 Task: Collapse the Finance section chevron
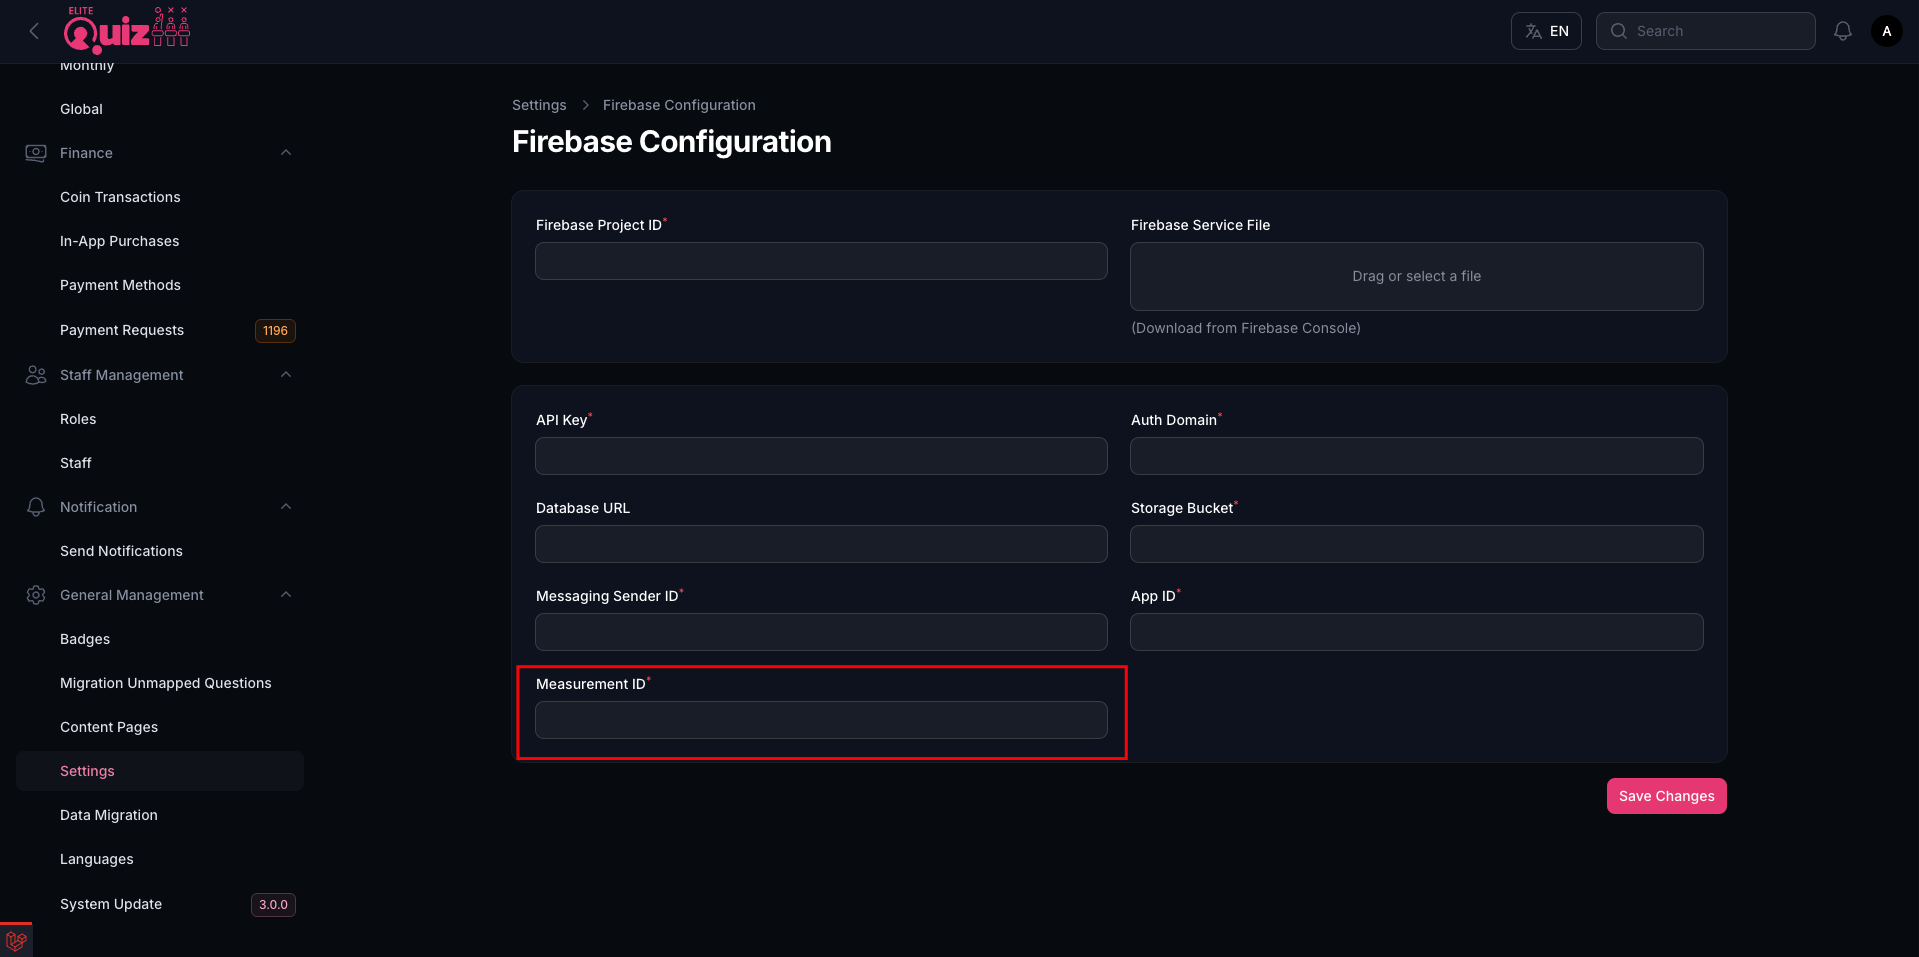click(x=286, y=153)
